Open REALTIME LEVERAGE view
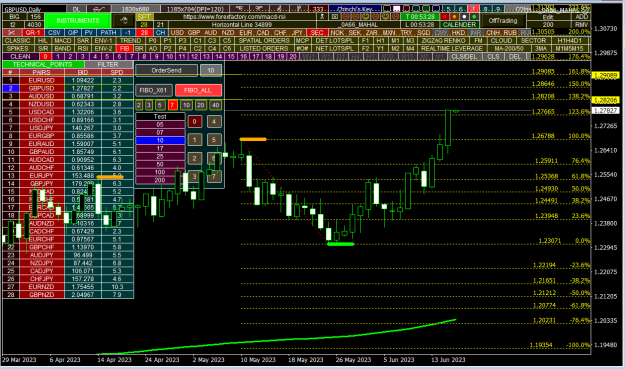The image size is (625, 369). point(452,48)
